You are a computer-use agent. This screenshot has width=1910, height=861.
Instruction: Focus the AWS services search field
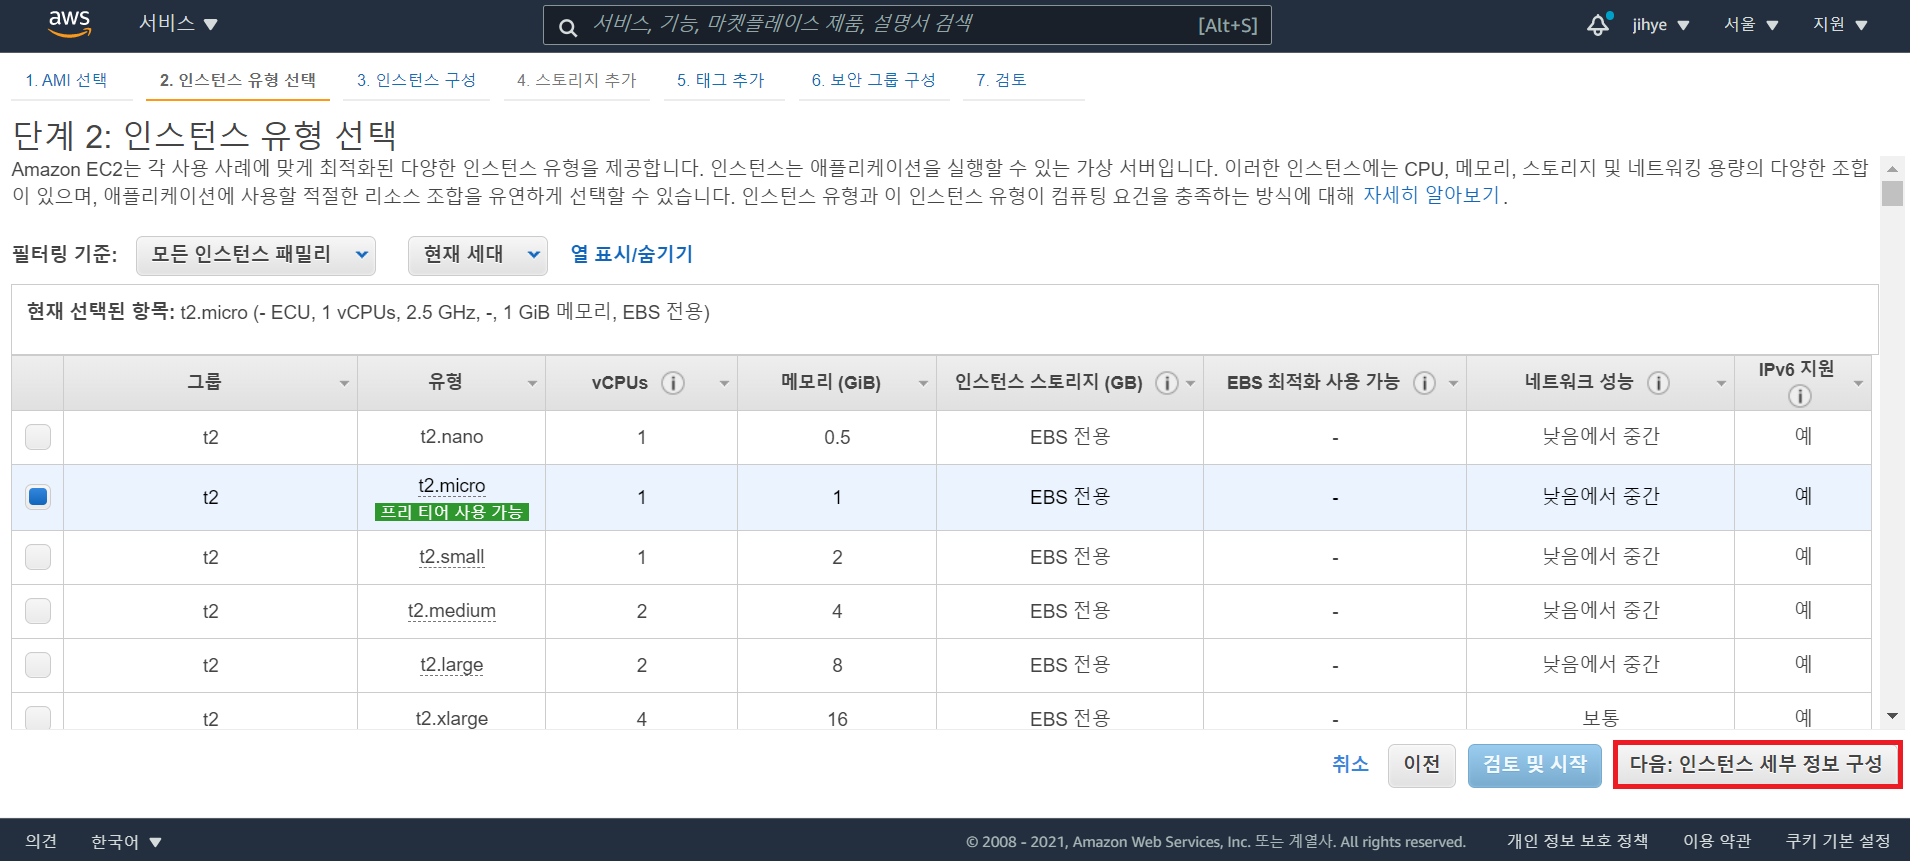[x=907, y=25]
